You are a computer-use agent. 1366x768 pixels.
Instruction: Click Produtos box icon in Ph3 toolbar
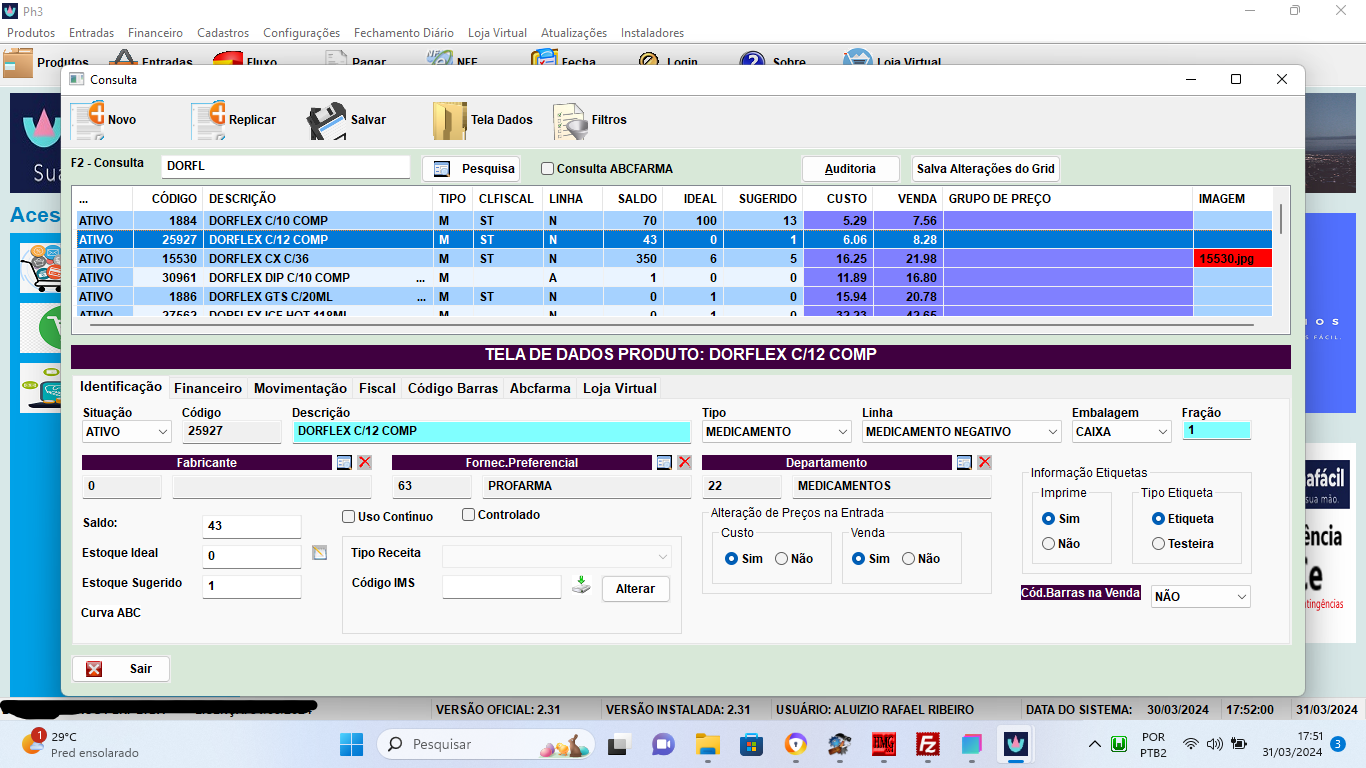coord(18,62)
